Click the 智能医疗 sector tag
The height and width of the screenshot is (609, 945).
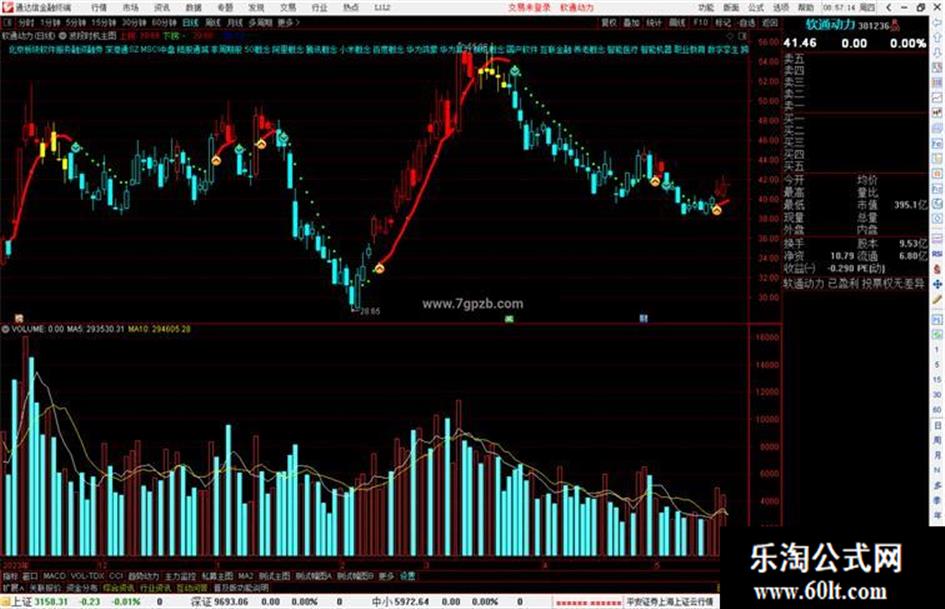622,49
